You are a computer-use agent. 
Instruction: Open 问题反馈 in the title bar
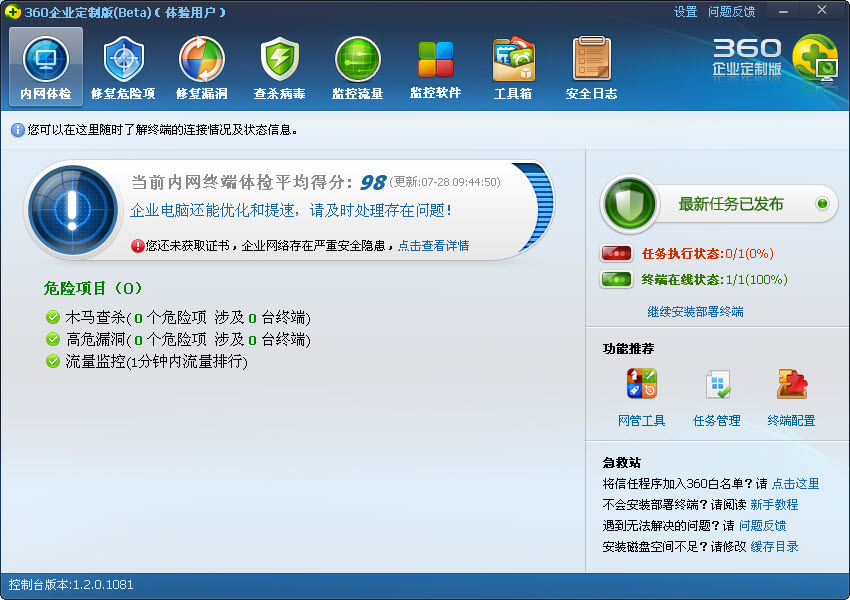tap(731, 11)
